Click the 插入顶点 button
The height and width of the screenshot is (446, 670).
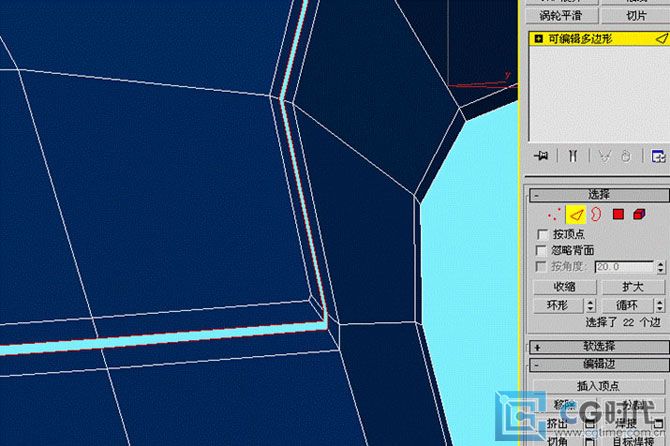[598, 386]
